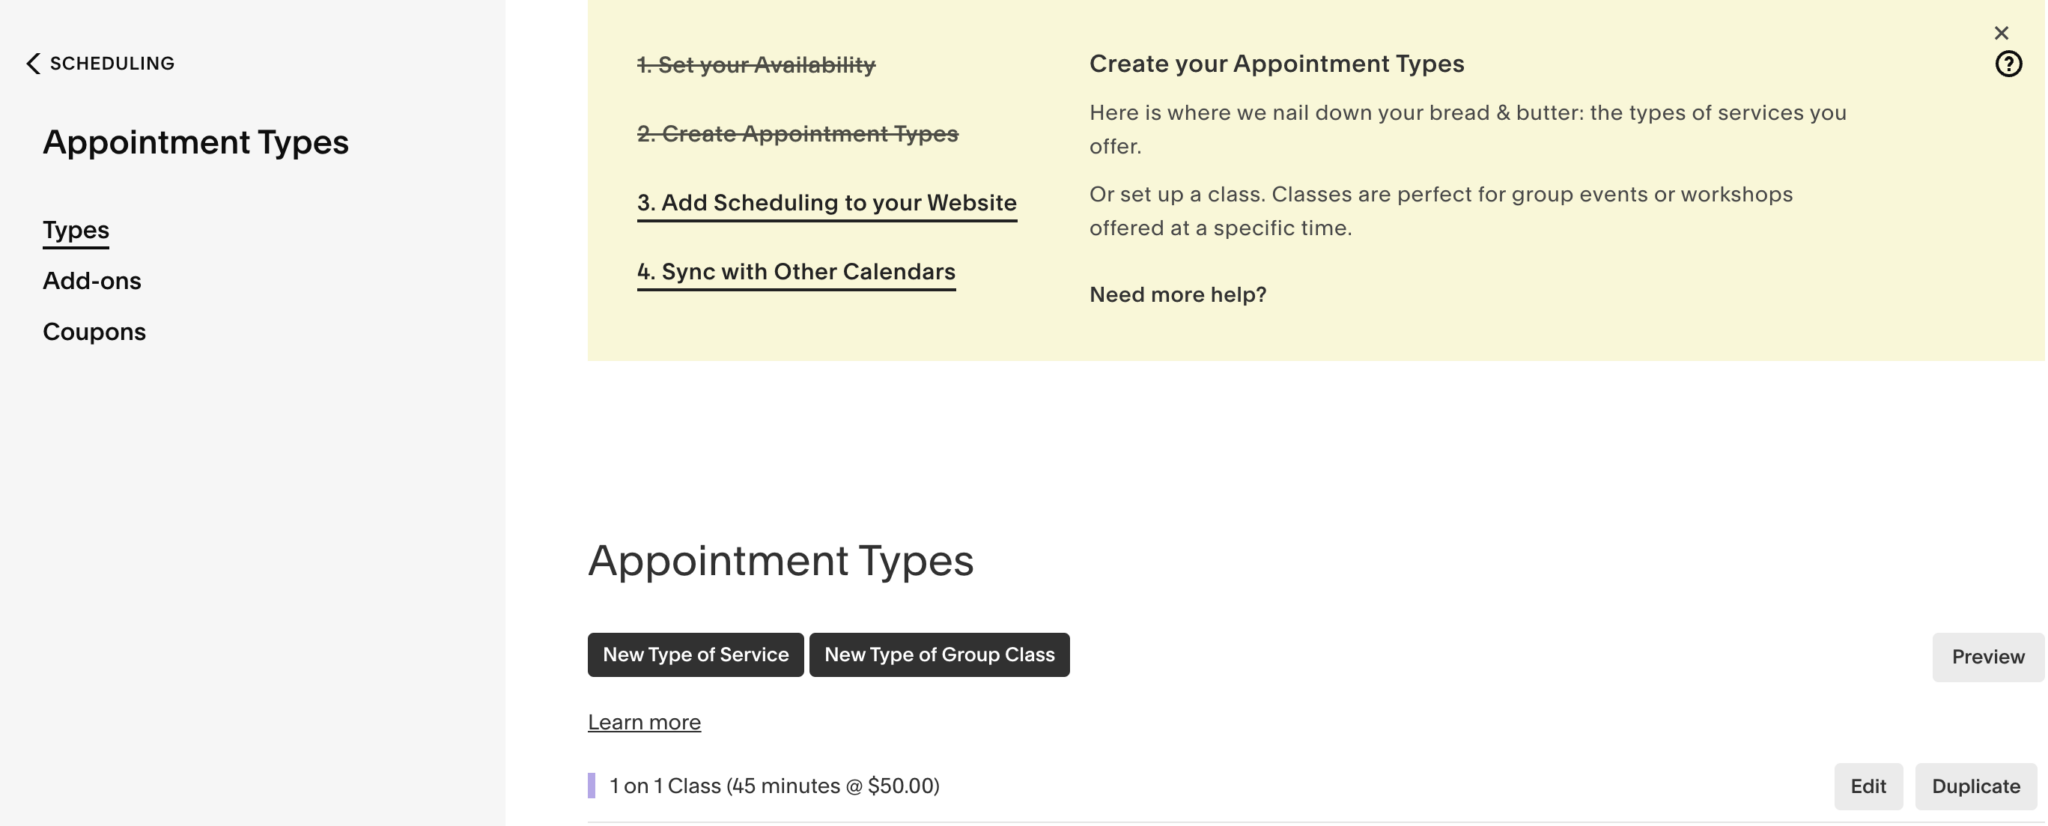Open the Coupons section
The width and height of the screenshot is (2048, 826).
click(94, 331)
